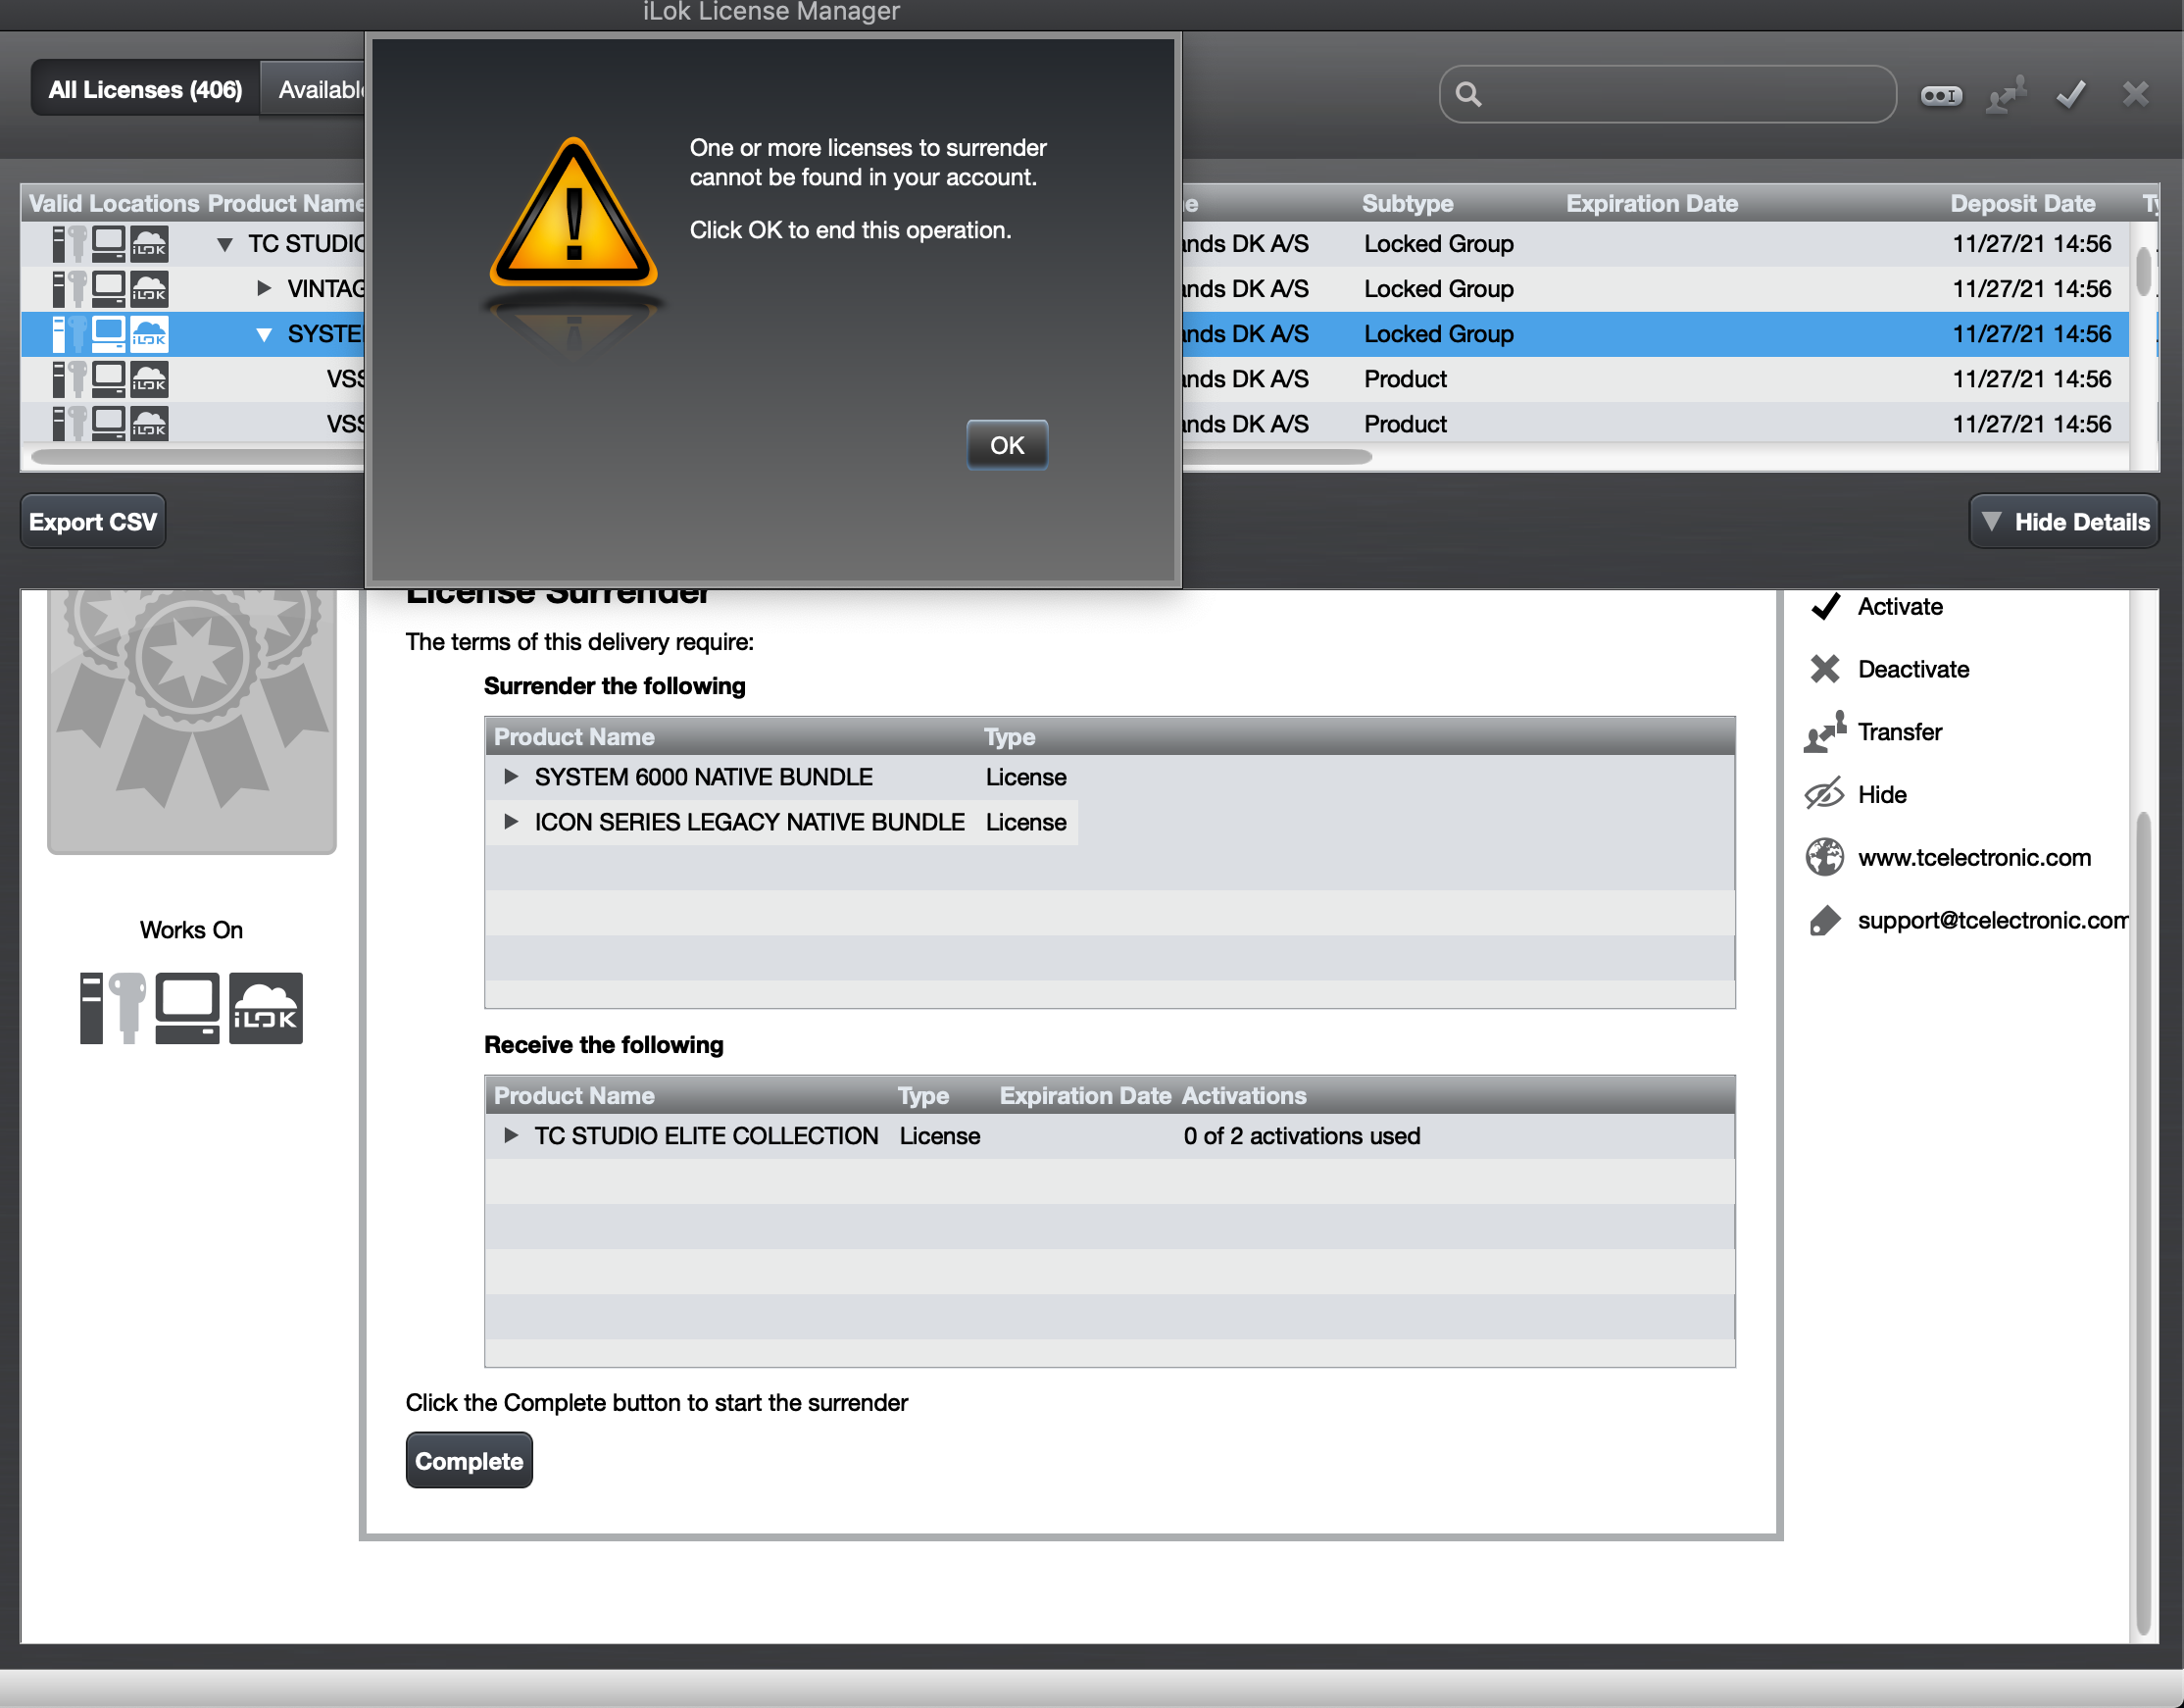This screenshot has width=2184, height=1708.
Task: Click the deactivate X toolbar icon
Action: (x=2135, y=94)
